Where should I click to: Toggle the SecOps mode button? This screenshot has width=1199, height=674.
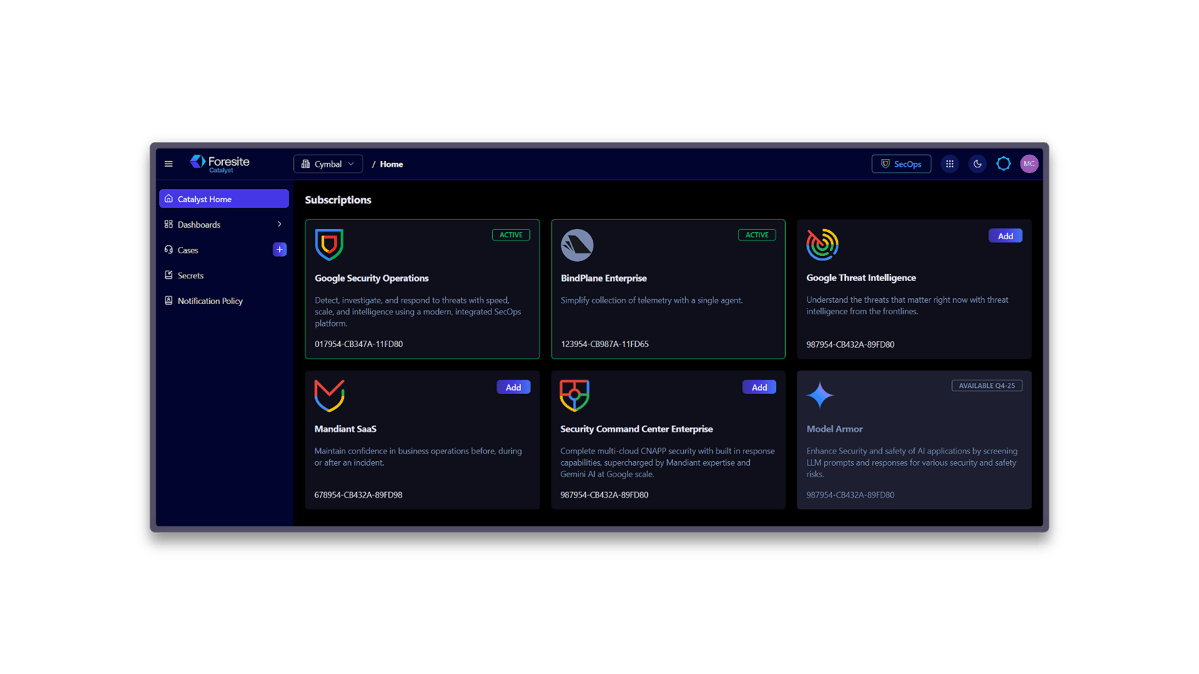pos(900,163)
